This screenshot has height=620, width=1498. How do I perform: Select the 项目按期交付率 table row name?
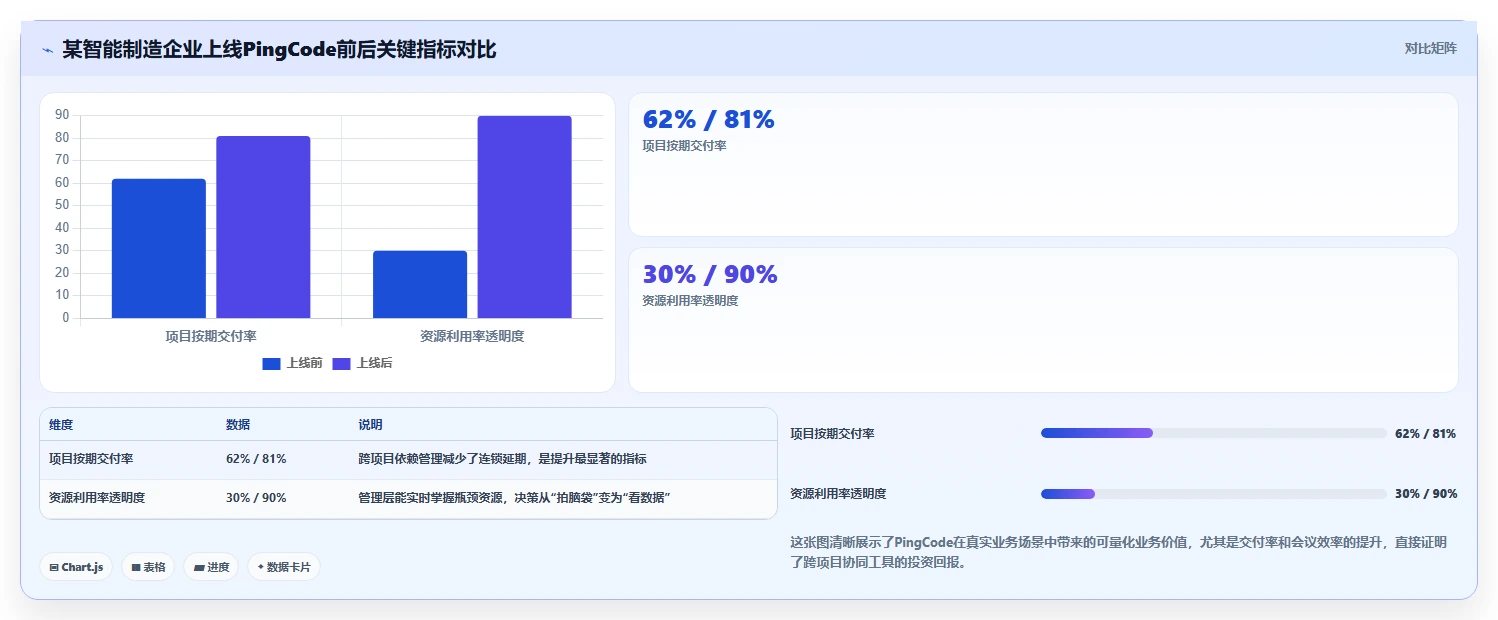tap(91, 459)
